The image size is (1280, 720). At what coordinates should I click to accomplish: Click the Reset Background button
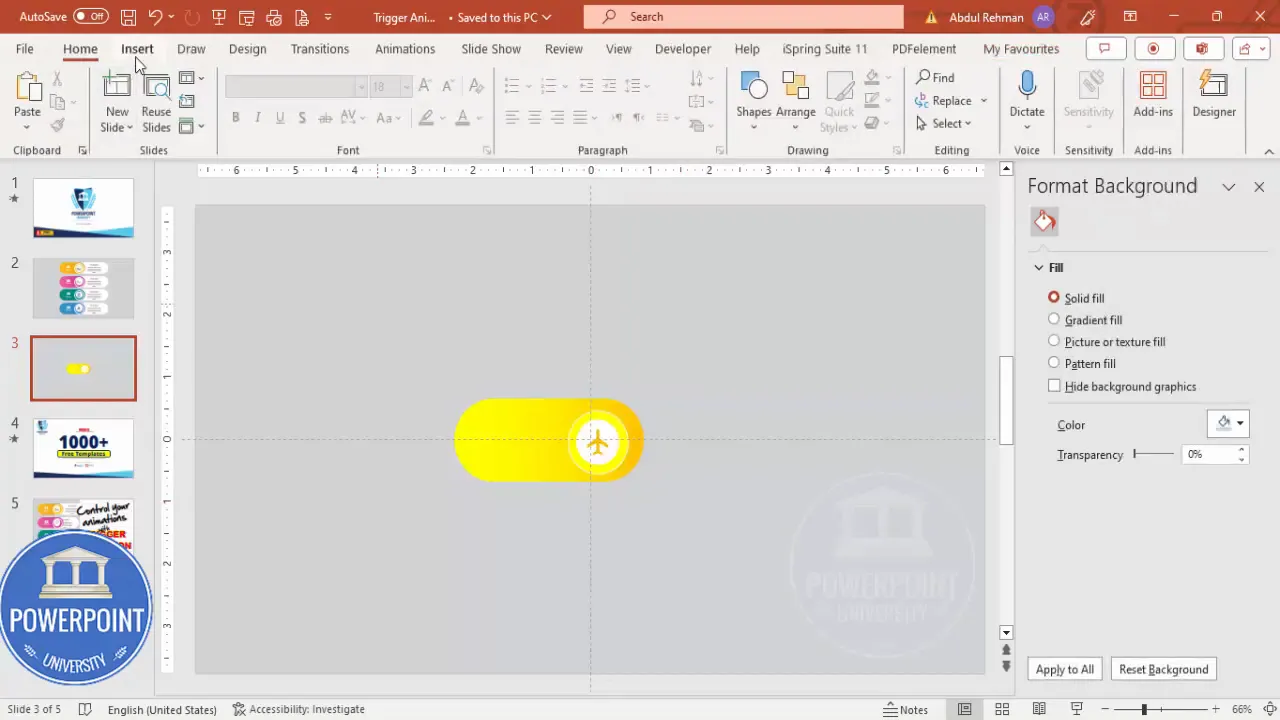[1164, 670]
